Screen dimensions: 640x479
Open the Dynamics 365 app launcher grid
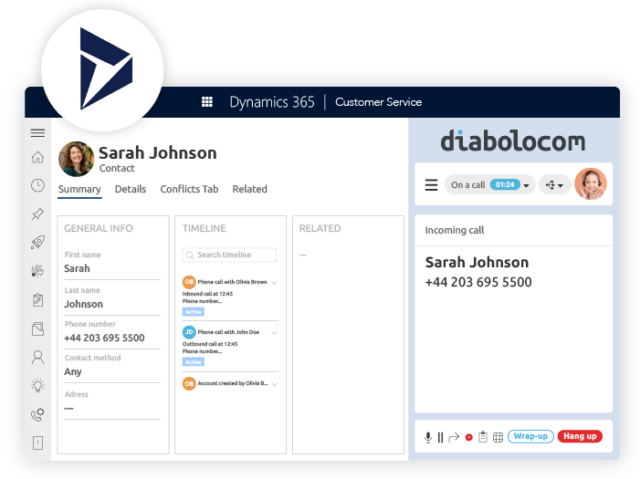(207, 102)
